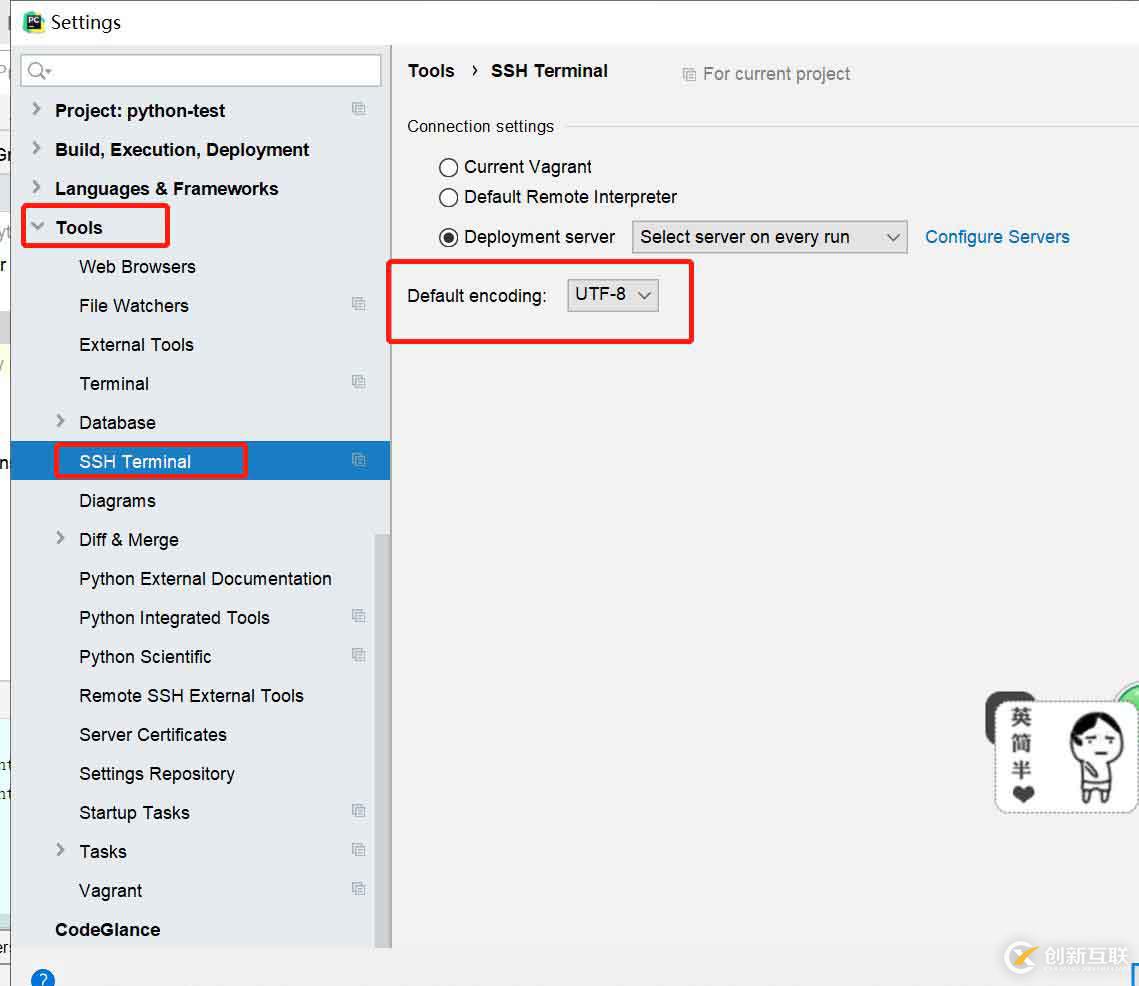
Task: Click into the settings search field
Action: click(210, 70)
